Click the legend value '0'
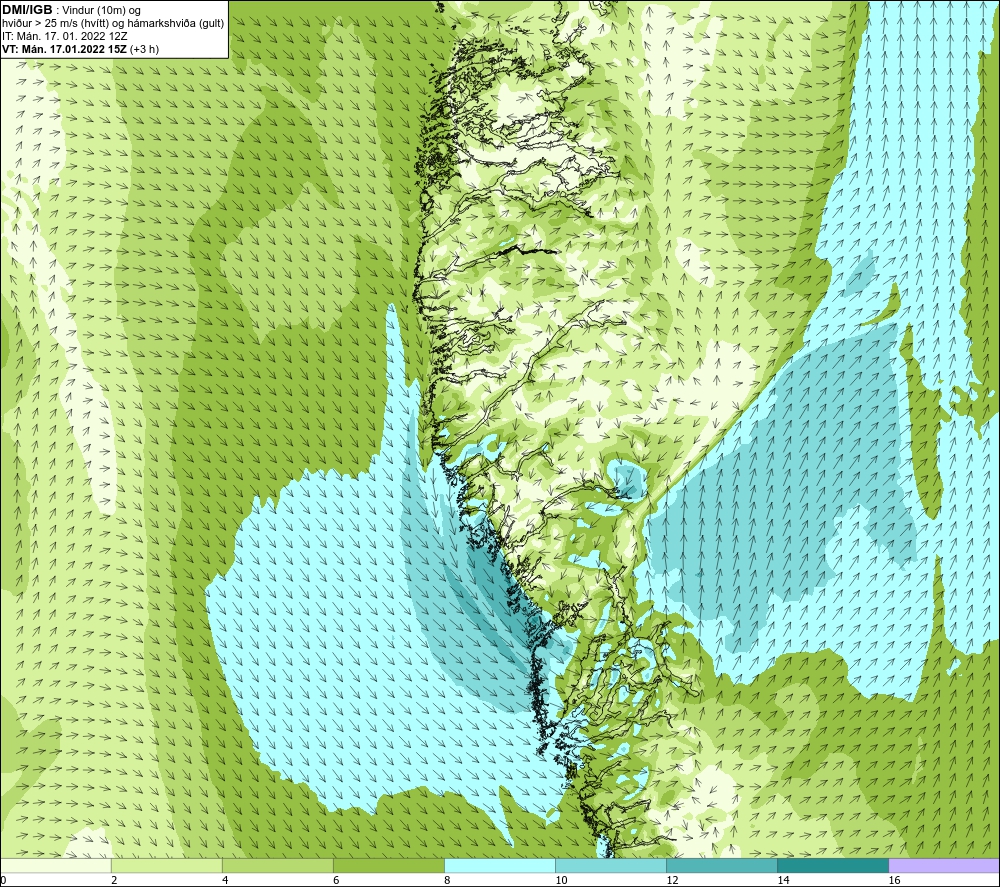Image resolution: width=1000 pixels, height=887 pixels. pyautogui.click(x=3, y=881)
